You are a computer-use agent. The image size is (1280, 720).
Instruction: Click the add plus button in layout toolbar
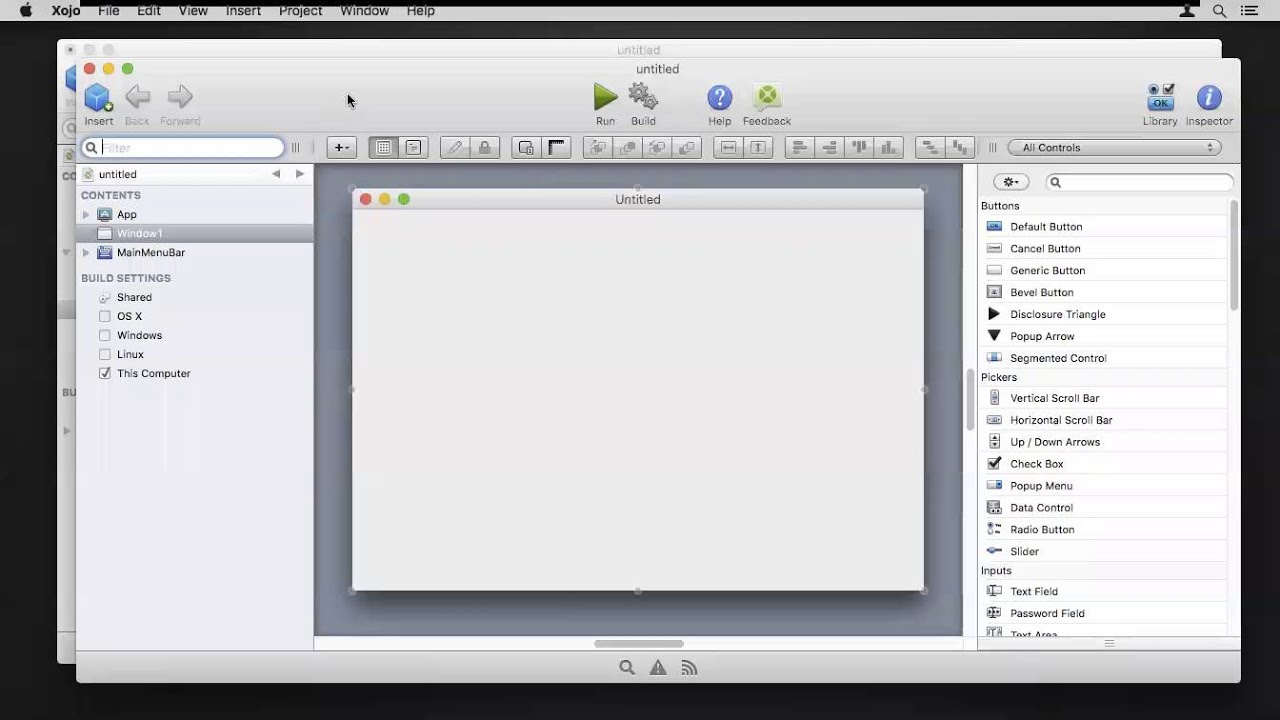pyautogui.click(x=341, y=147)
